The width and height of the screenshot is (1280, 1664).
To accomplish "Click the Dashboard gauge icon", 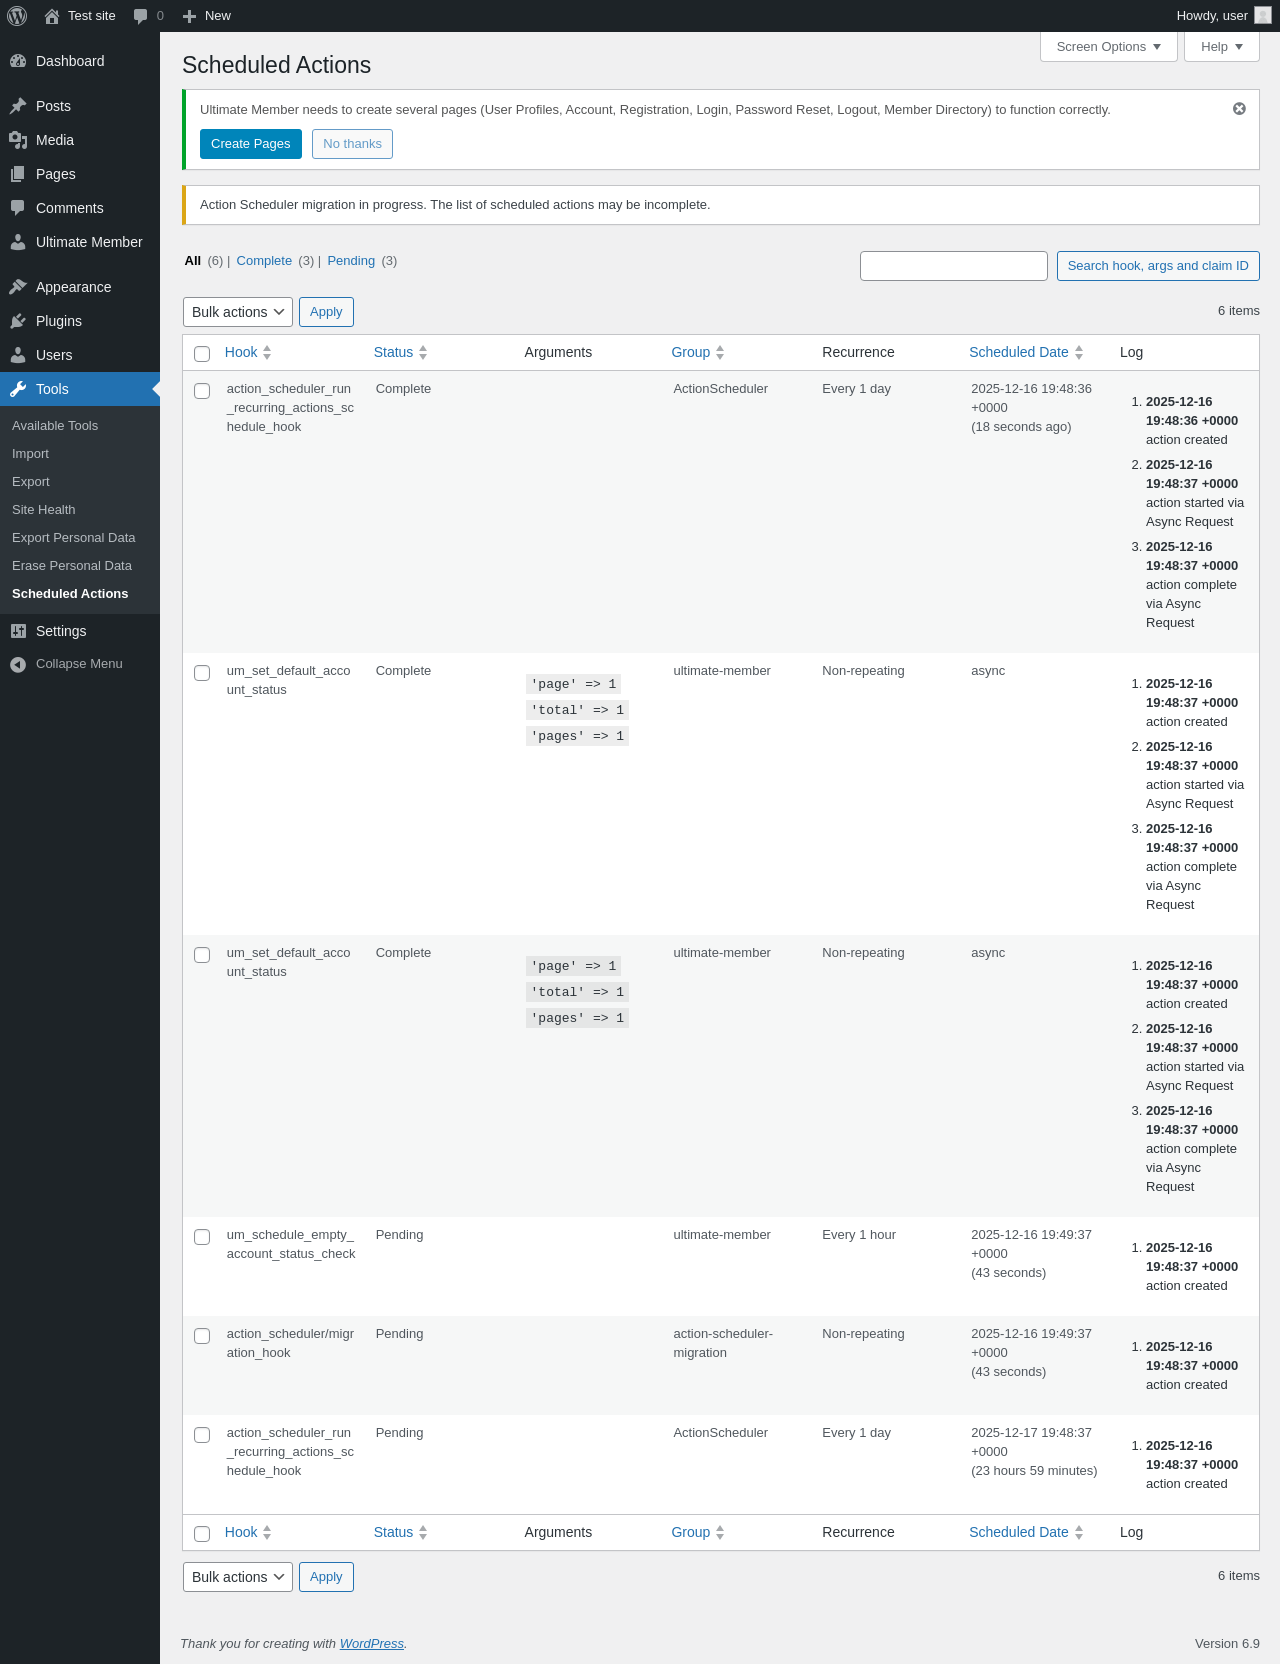I will click(x=18, y=61).
